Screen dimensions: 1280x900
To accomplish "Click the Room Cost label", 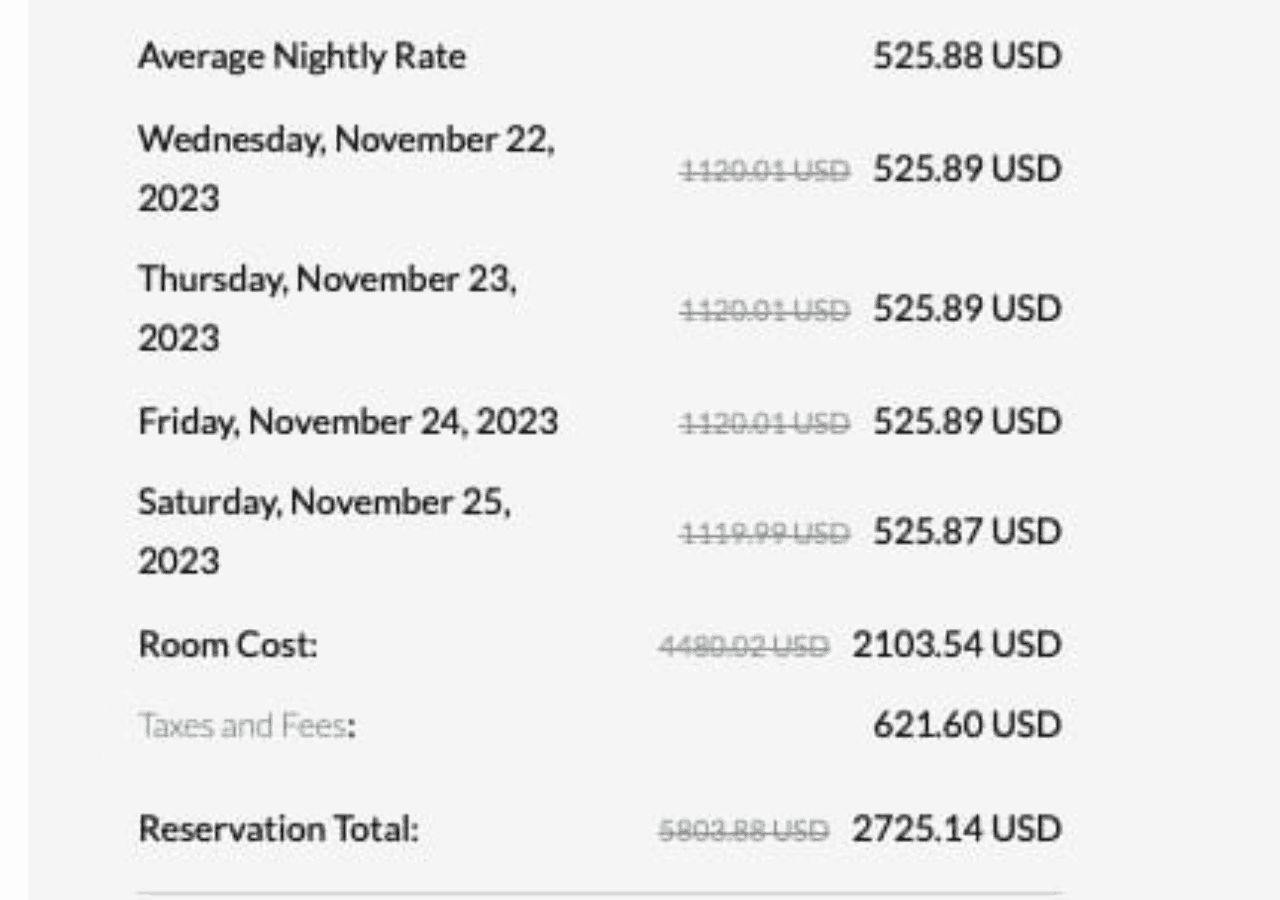I will point(227,645).
